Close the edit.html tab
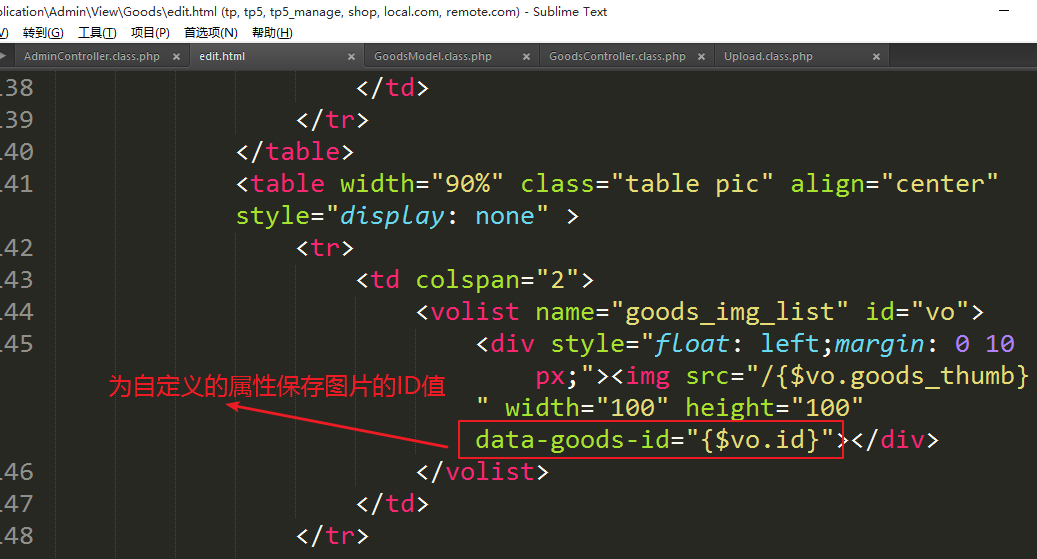 point(351,57)
